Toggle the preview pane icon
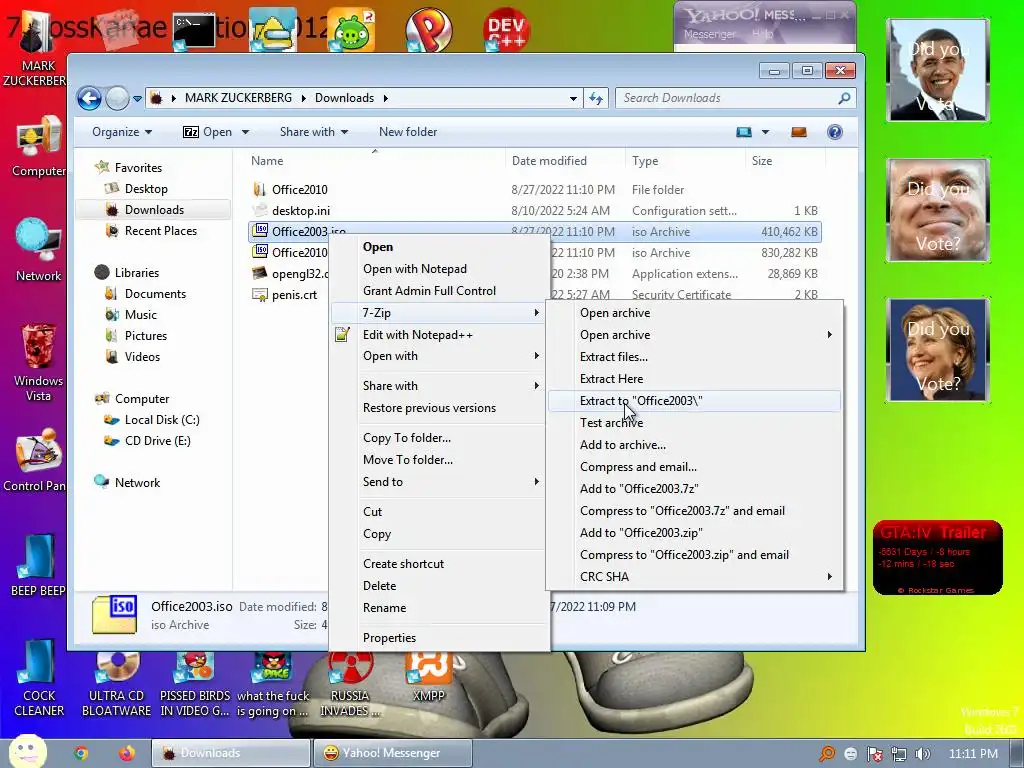1024x768 pixels. [x=799, y=132]
